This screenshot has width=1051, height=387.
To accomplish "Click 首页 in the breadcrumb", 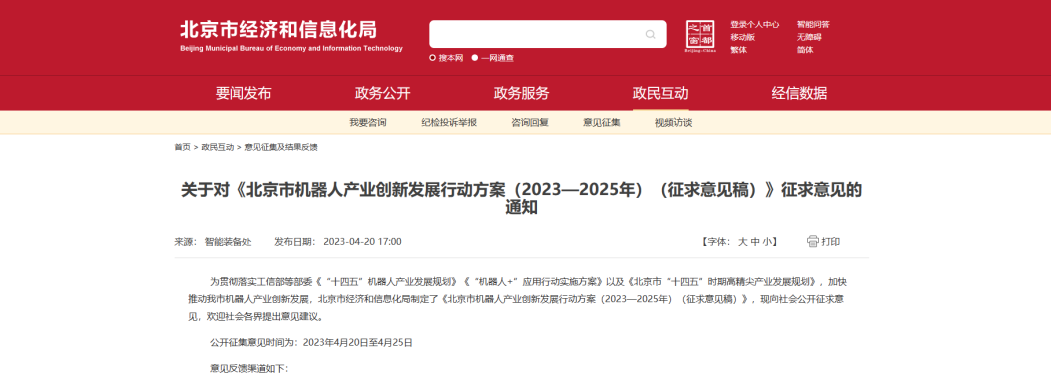I will [x=182, y=147].
